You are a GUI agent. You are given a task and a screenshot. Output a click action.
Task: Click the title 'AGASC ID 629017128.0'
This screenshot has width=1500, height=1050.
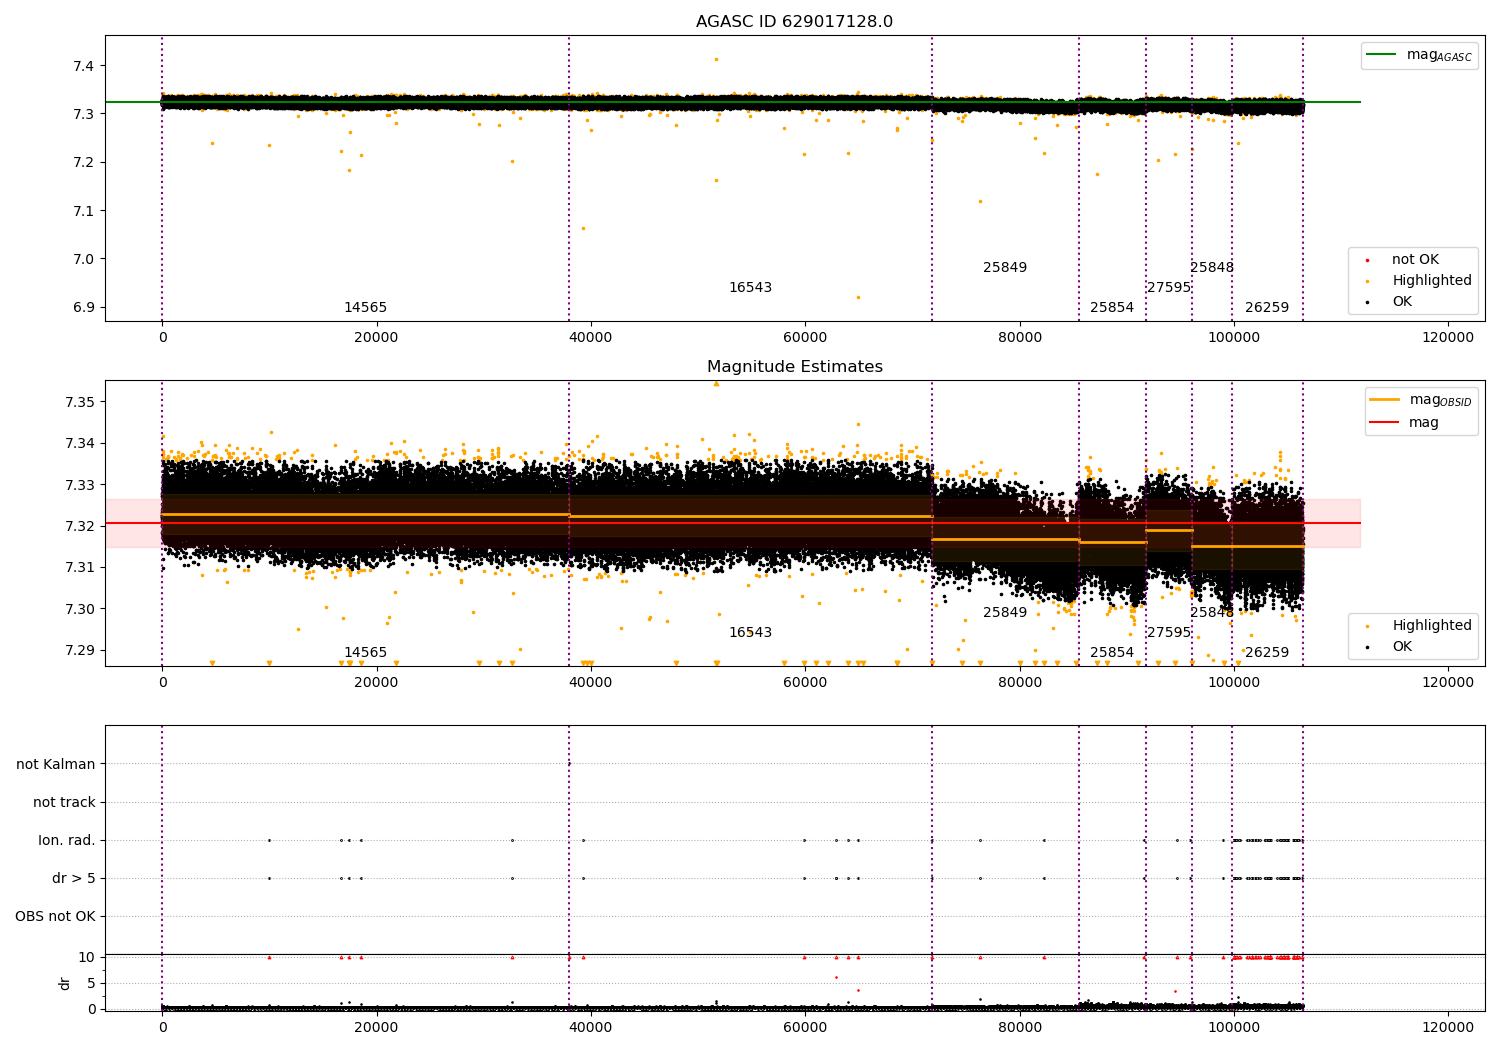[x=794, y=22]
